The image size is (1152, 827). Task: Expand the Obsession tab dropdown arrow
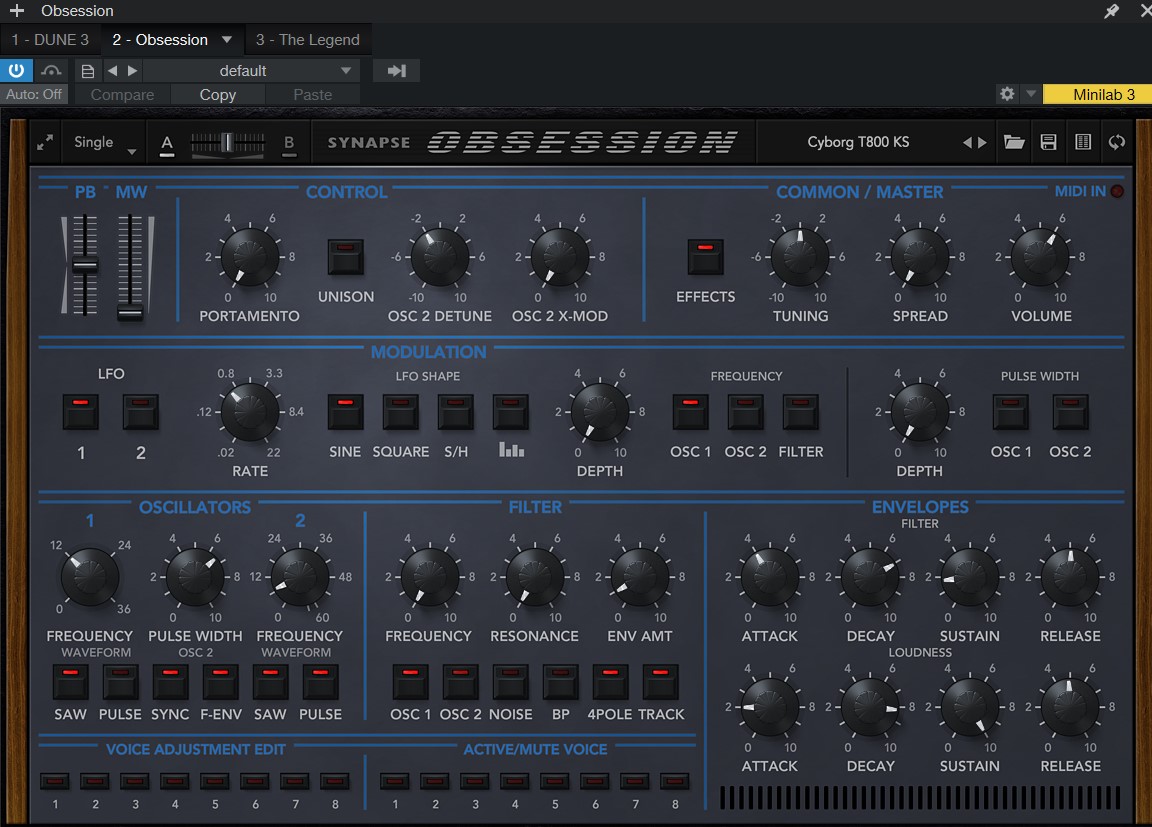point(227,40)
